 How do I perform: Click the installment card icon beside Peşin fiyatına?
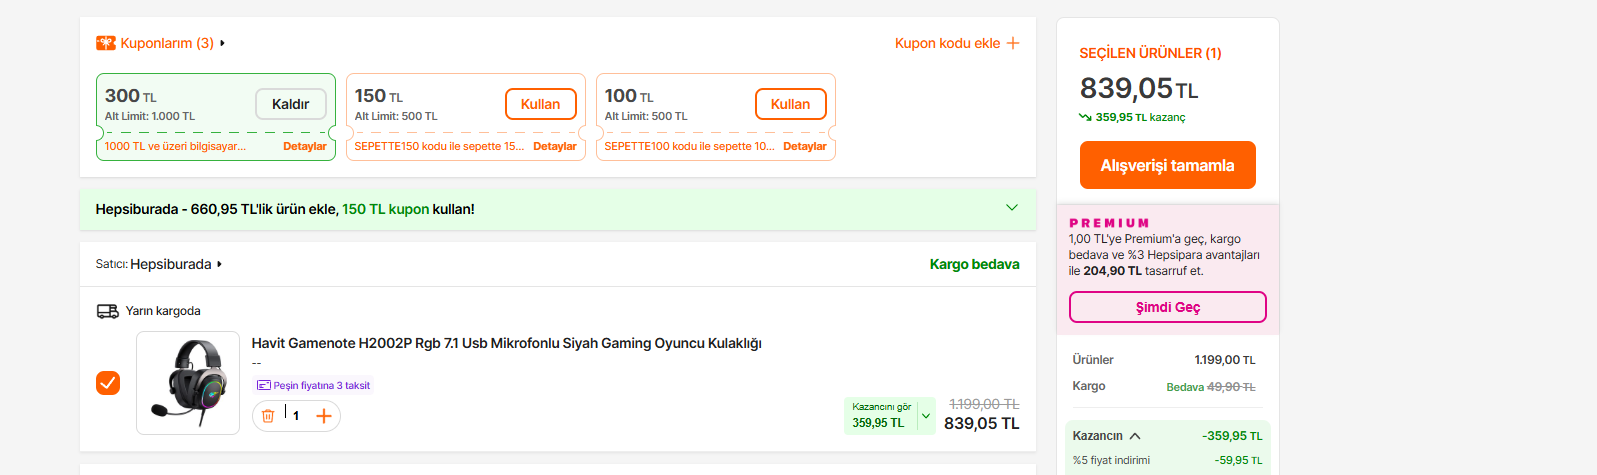(x=264, y=385)
